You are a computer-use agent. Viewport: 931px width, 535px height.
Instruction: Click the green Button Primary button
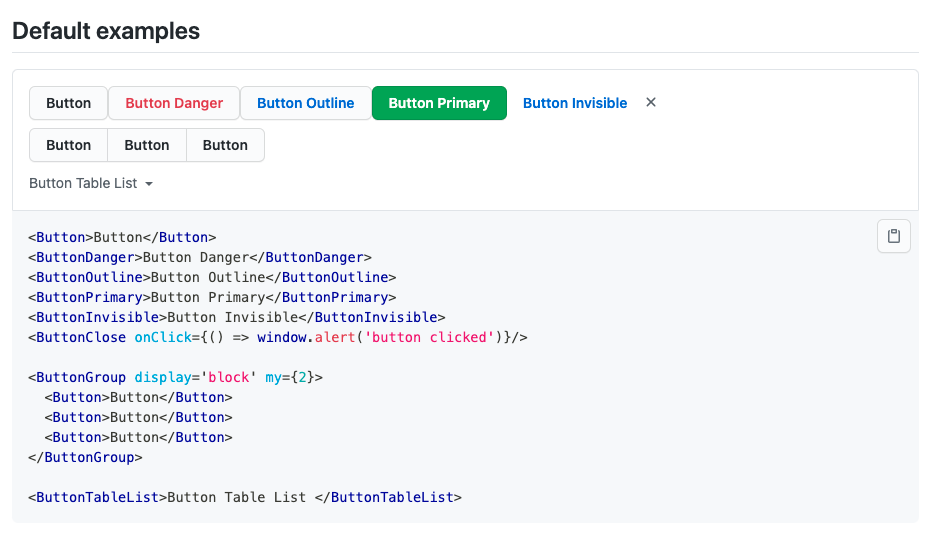(x=439, y=103)
